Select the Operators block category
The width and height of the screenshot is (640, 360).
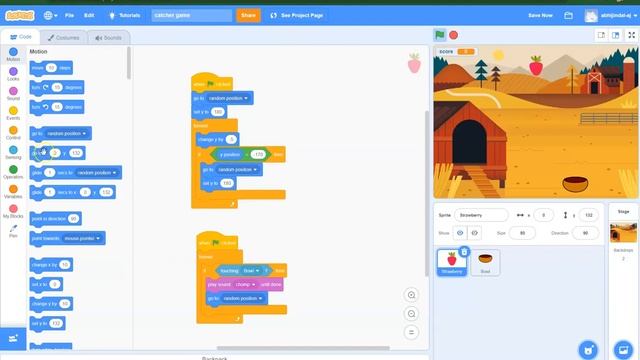point(13,172)
